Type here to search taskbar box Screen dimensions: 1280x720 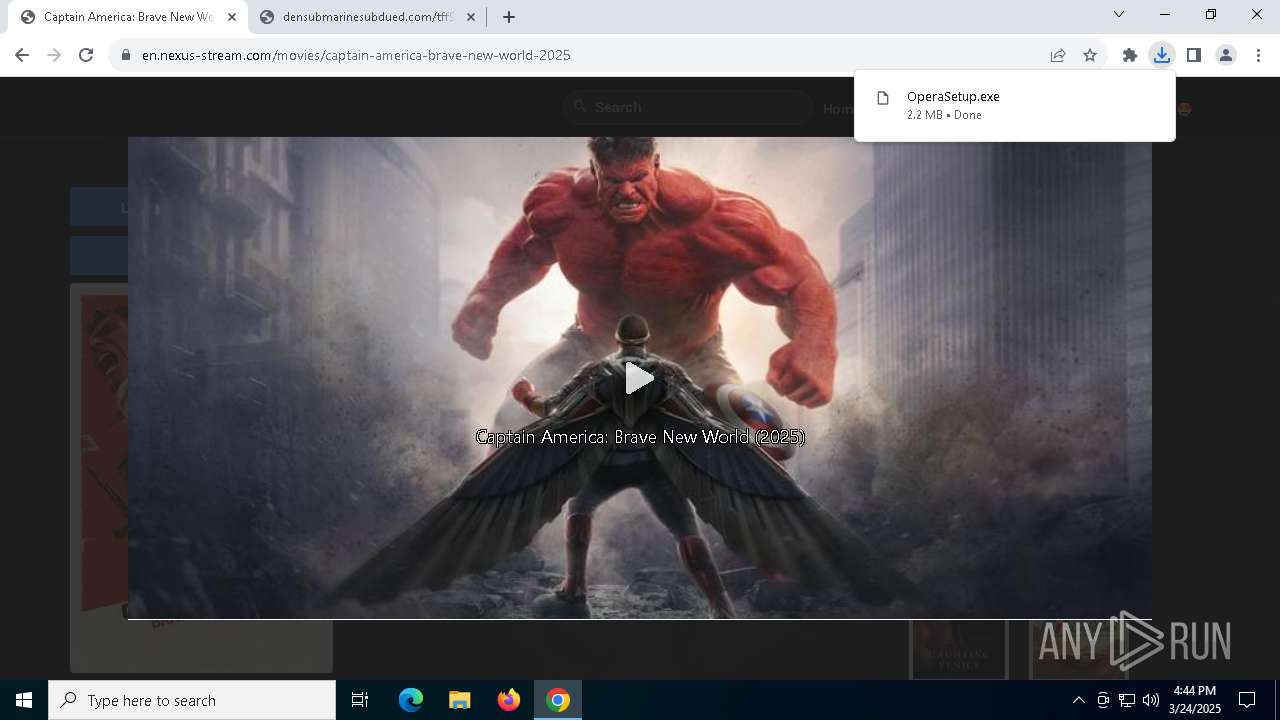click(192, 700)
